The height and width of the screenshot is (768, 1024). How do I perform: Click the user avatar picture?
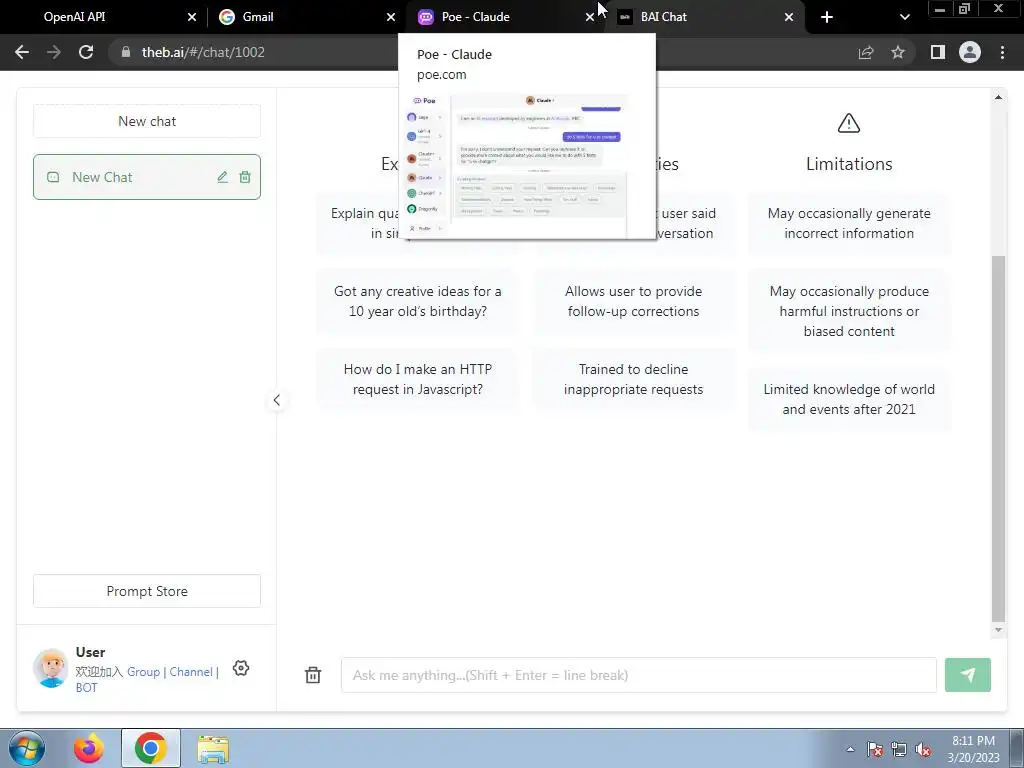point(51,668)
